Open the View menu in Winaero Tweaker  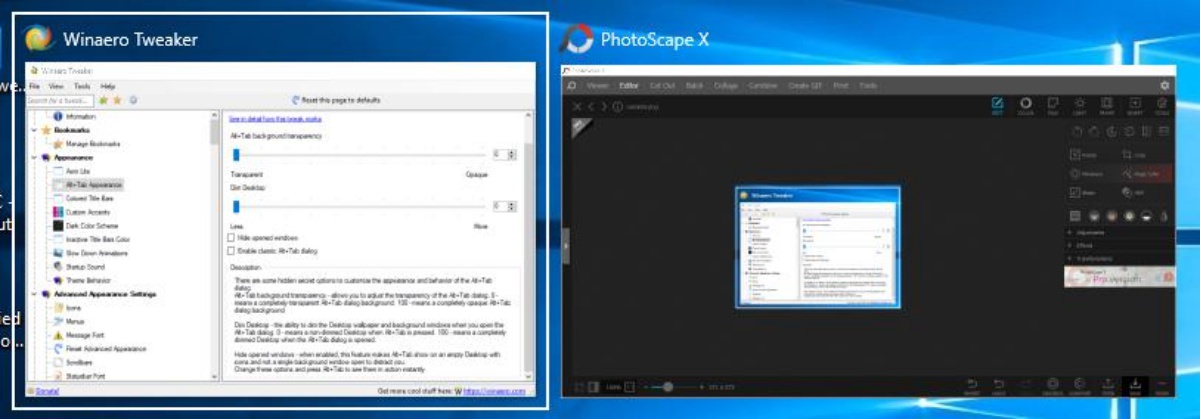pos(55,87)
